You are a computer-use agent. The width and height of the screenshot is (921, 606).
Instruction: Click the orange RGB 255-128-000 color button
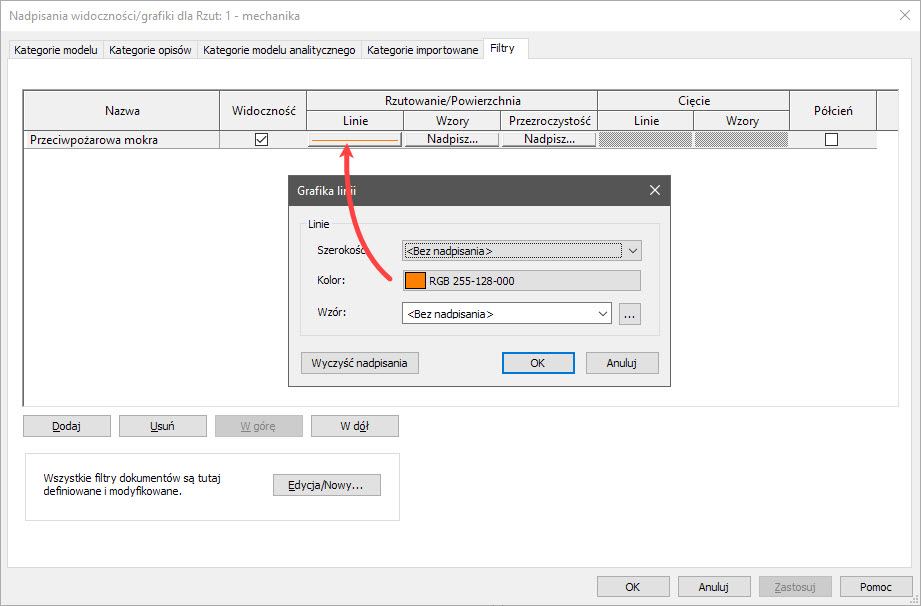pos(521,281)
